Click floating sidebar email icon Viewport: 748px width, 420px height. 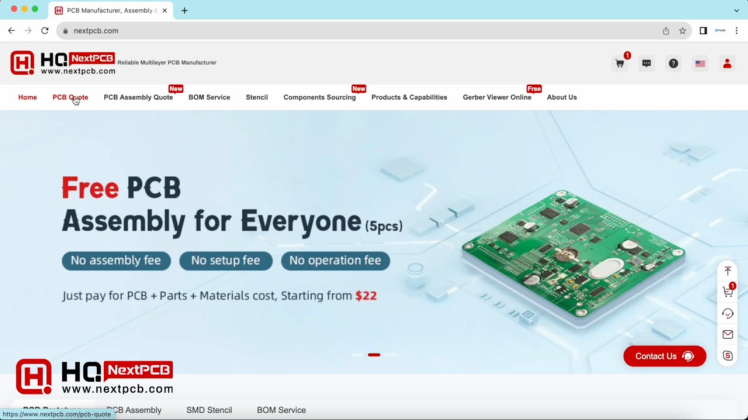pos(727,335)
